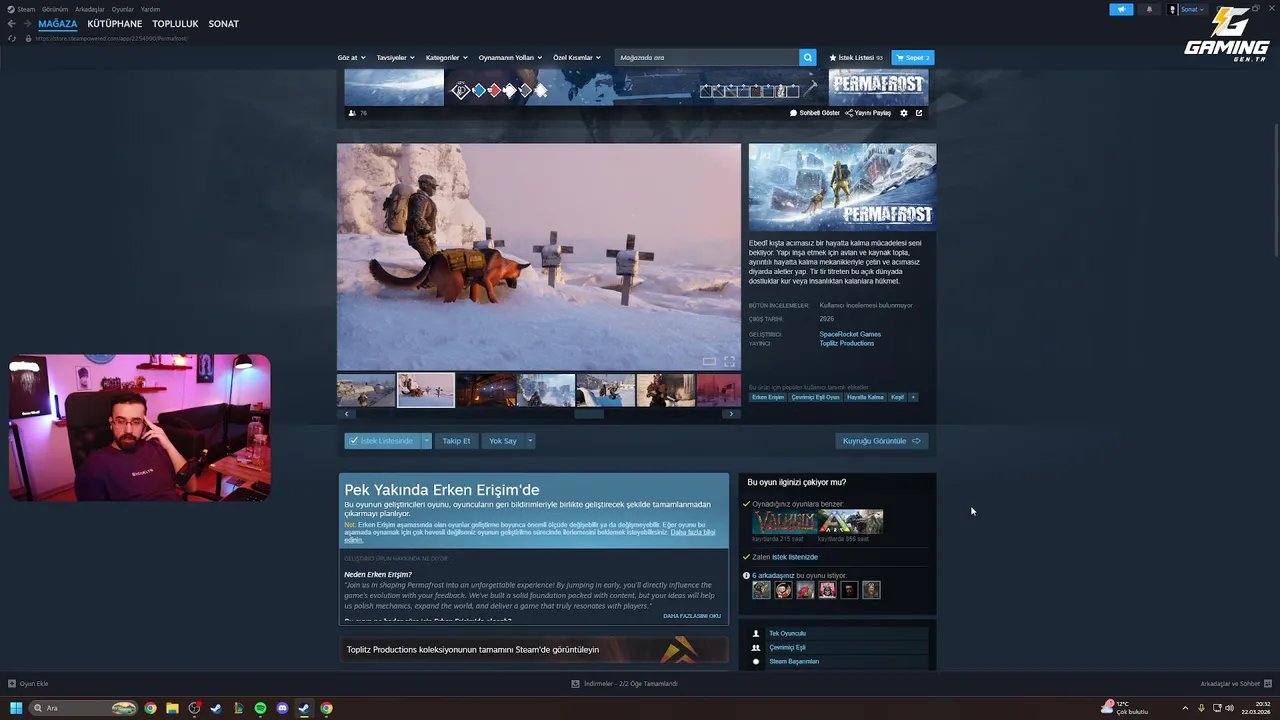
Task: Click Yayını Paylaş share option
Action: coord(868,113)
